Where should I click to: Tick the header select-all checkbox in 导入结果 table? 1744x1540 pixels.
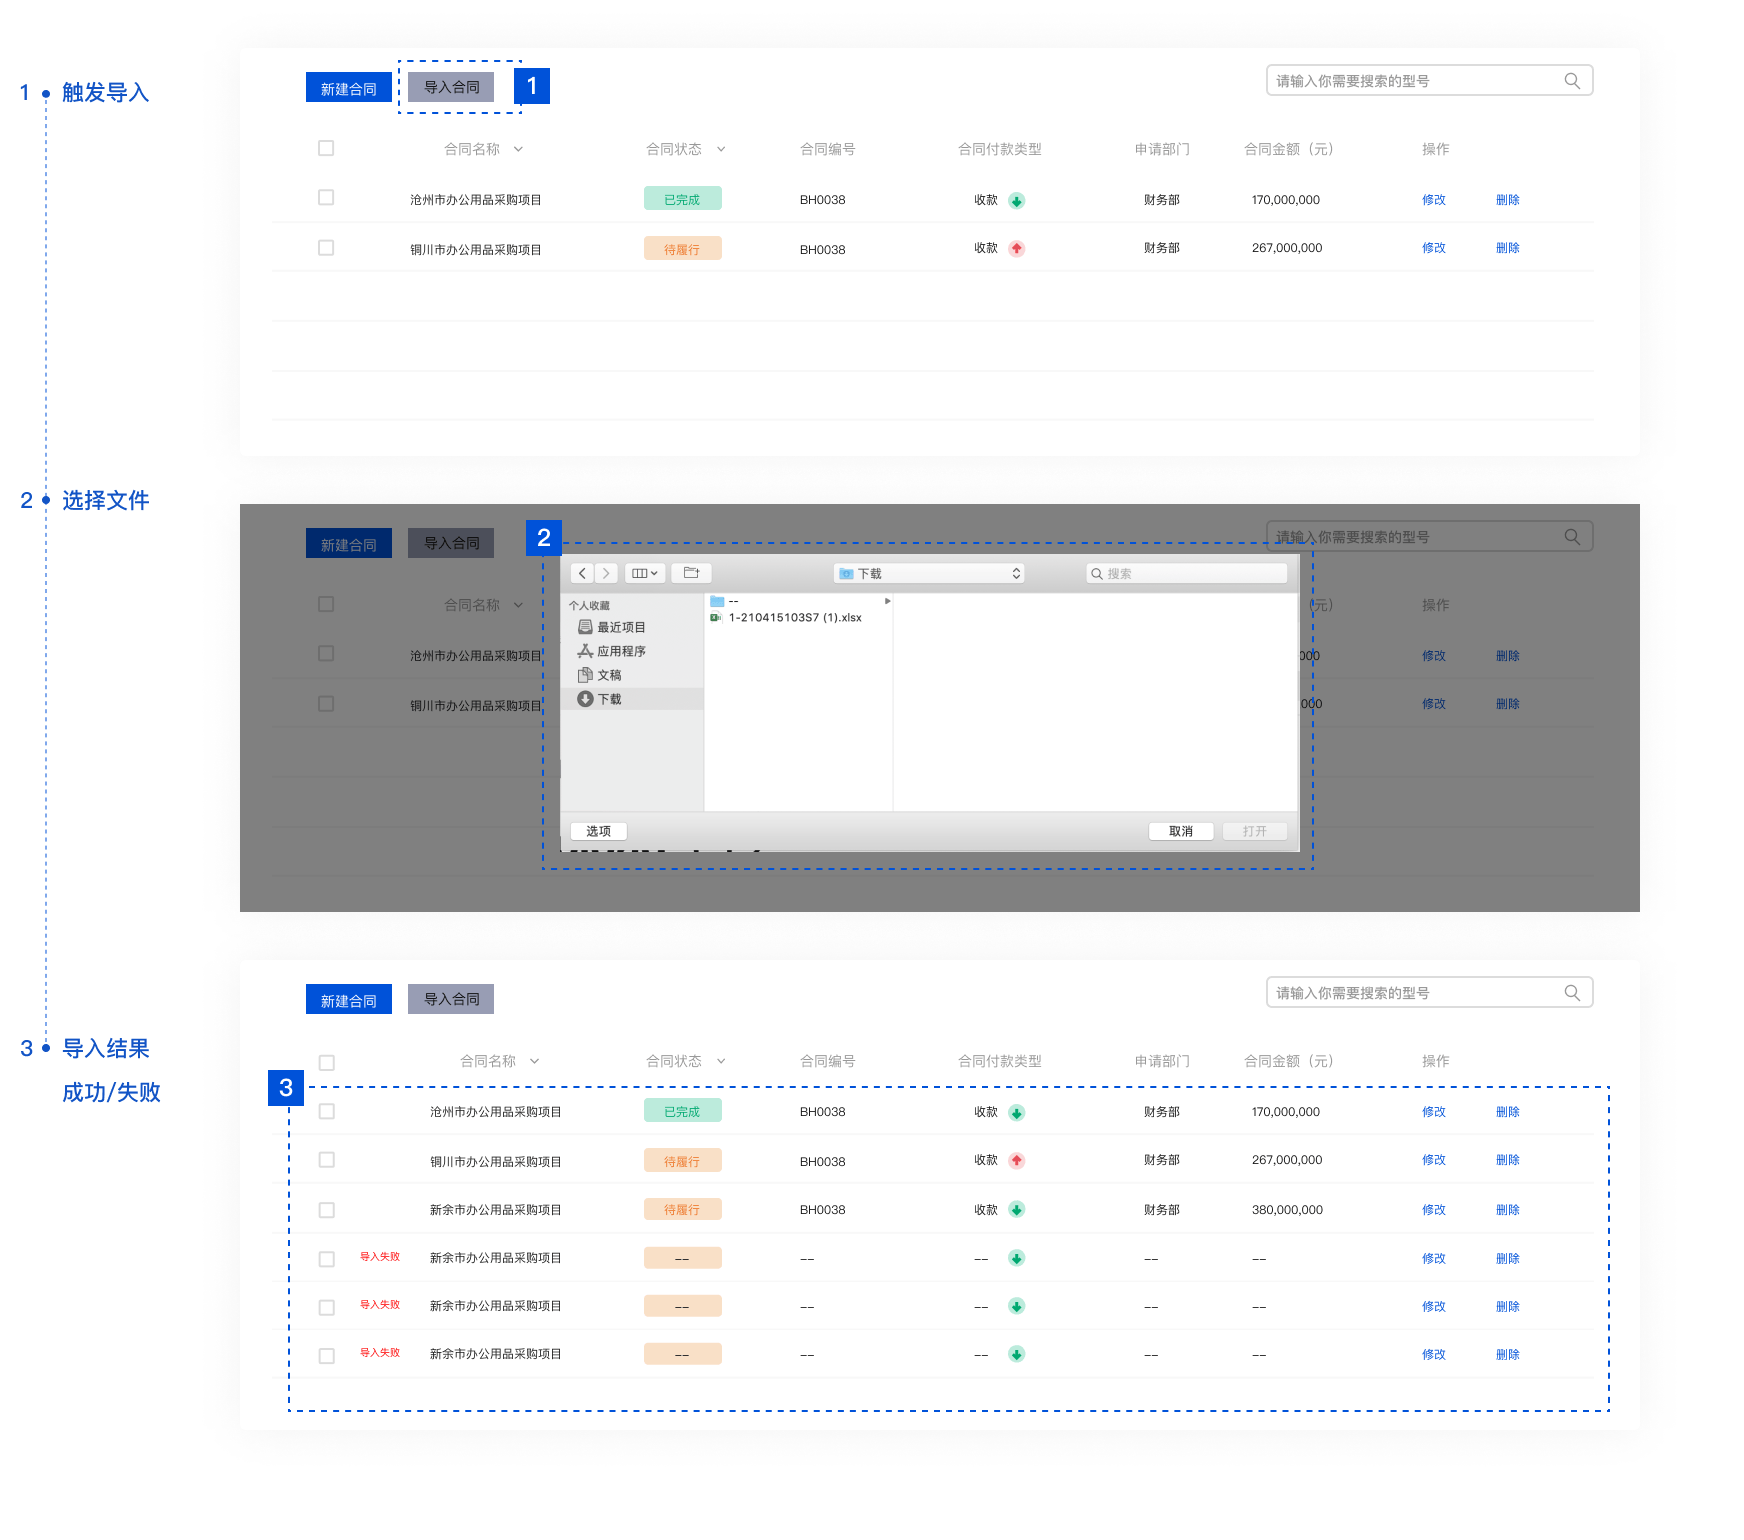coord(326,1063)
